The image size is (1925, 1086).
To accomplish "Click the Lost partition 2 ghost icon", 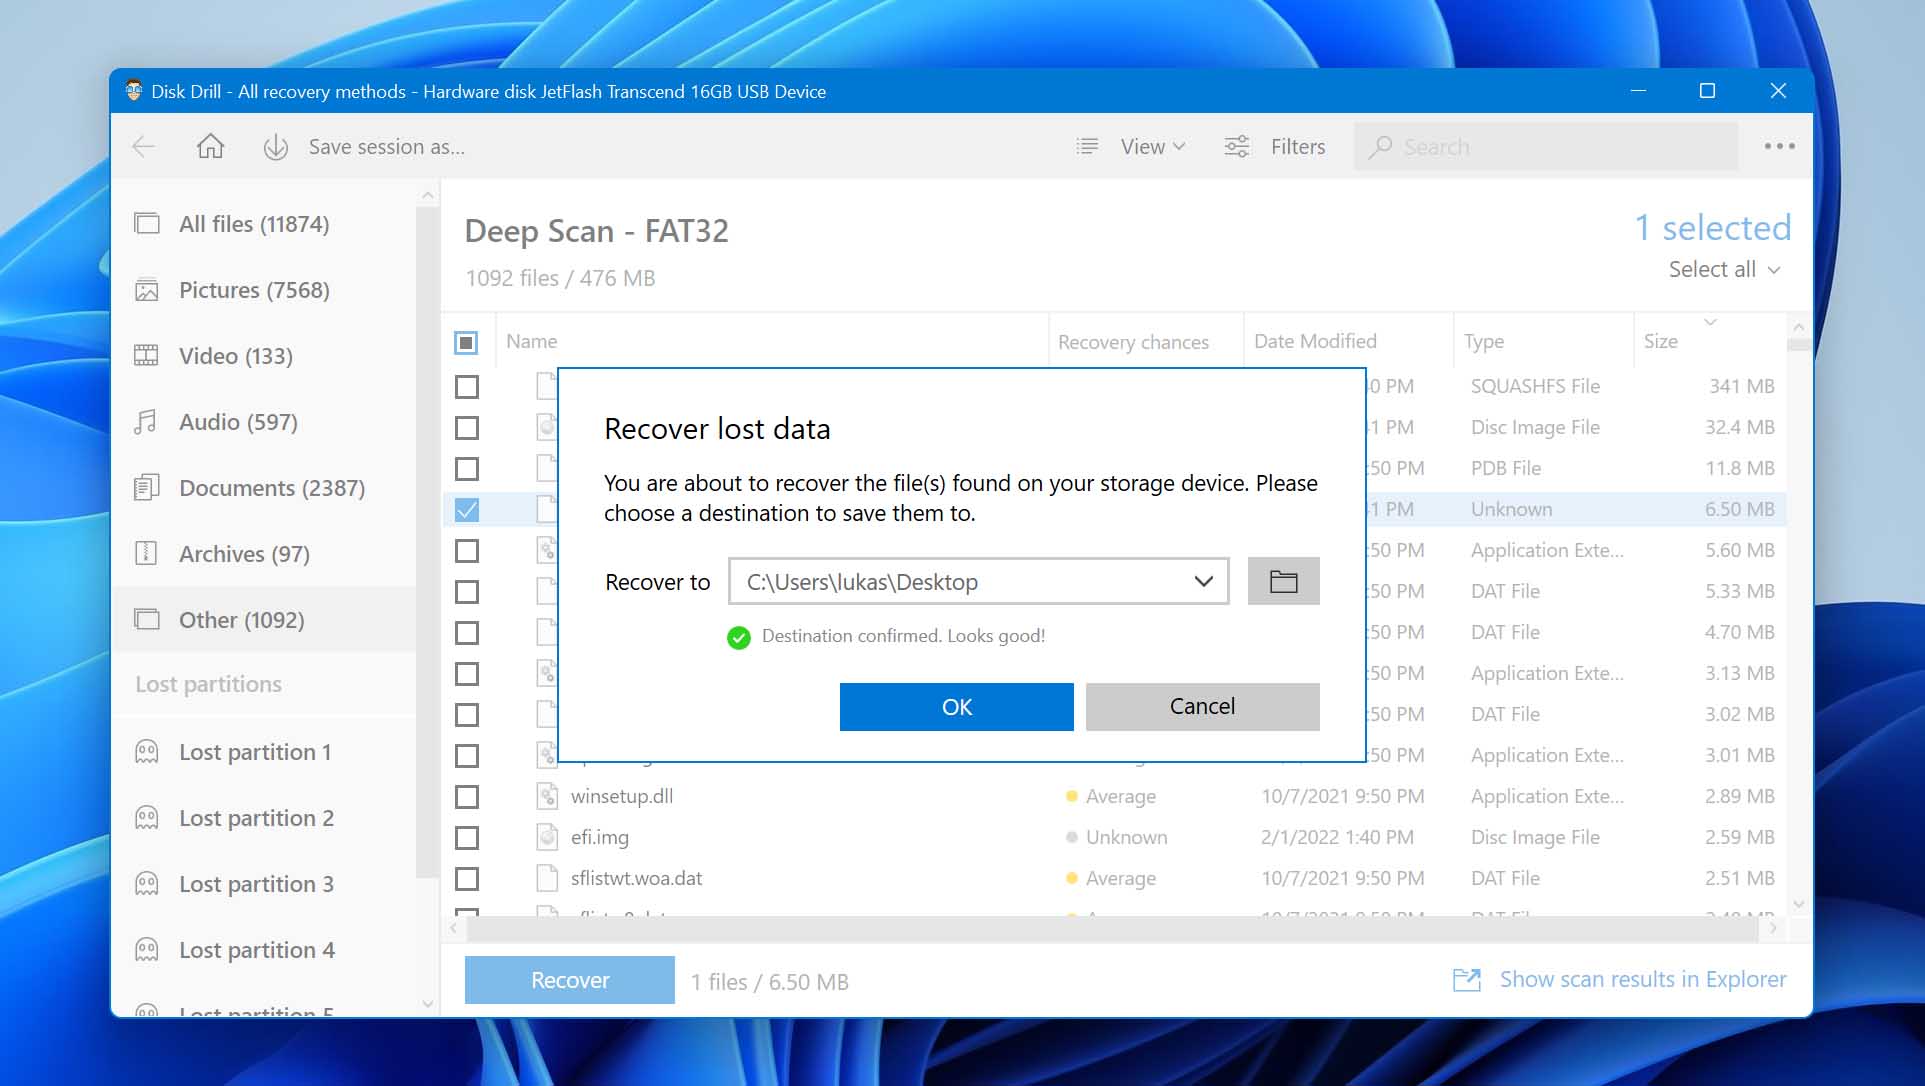I will coord(147,818).
